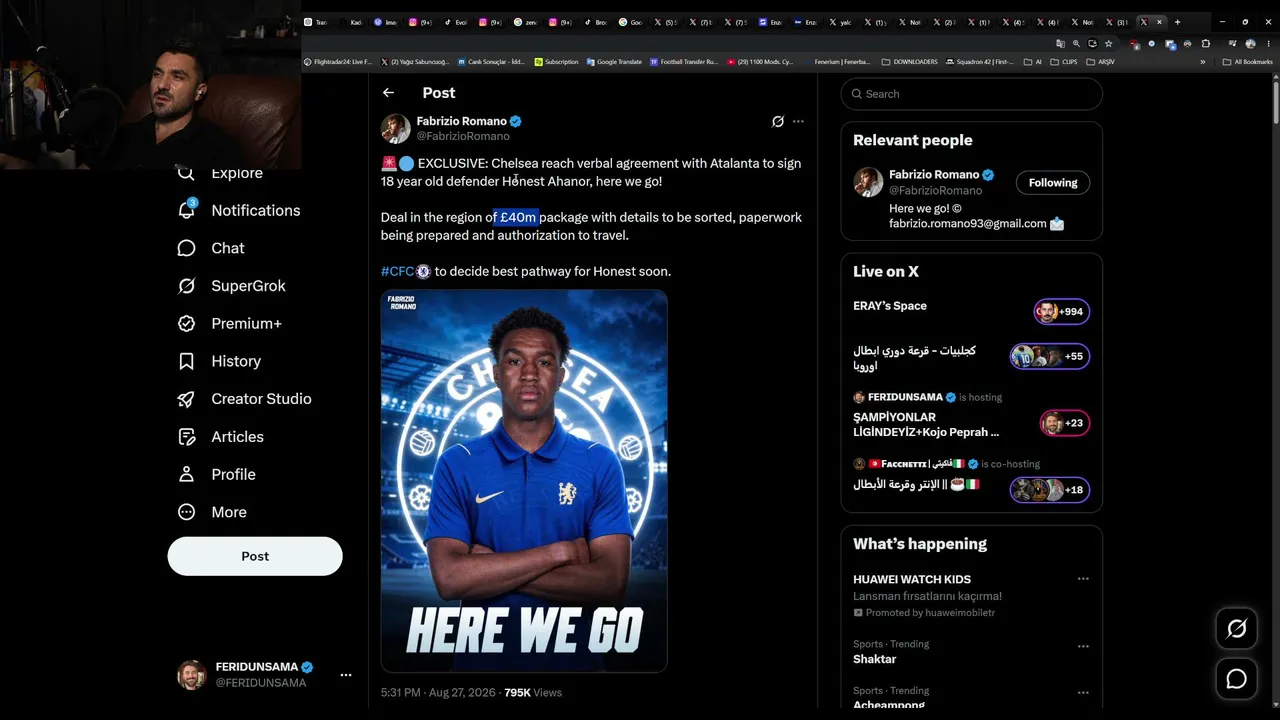
Task: Click the verified badge beside post author name
Action: coord(516,121)
